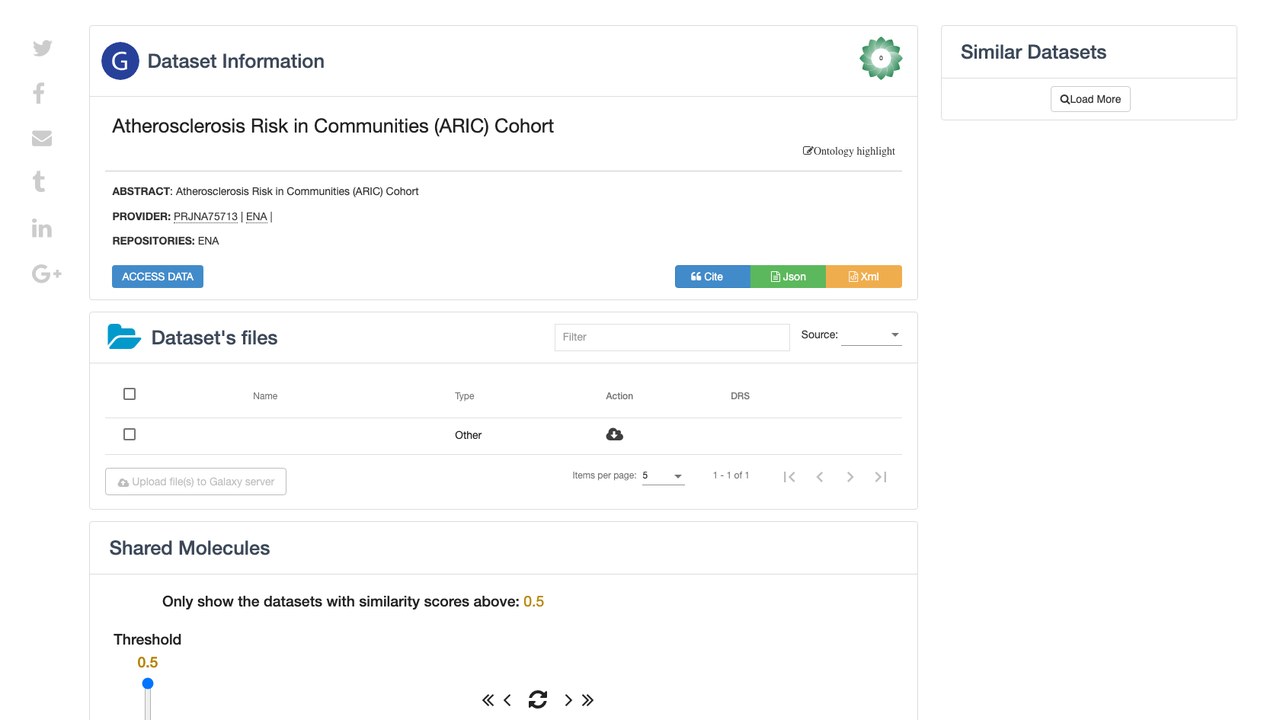
Task: Focus the files Filter input field
Action: pos(672,337)
